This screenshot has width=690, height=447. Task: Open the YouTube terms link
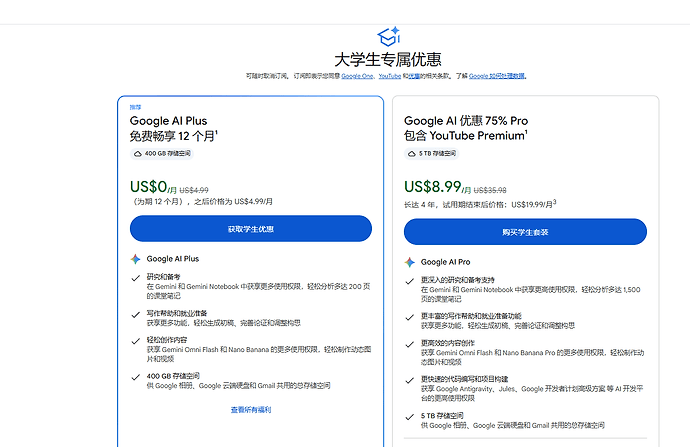[389, 76]
